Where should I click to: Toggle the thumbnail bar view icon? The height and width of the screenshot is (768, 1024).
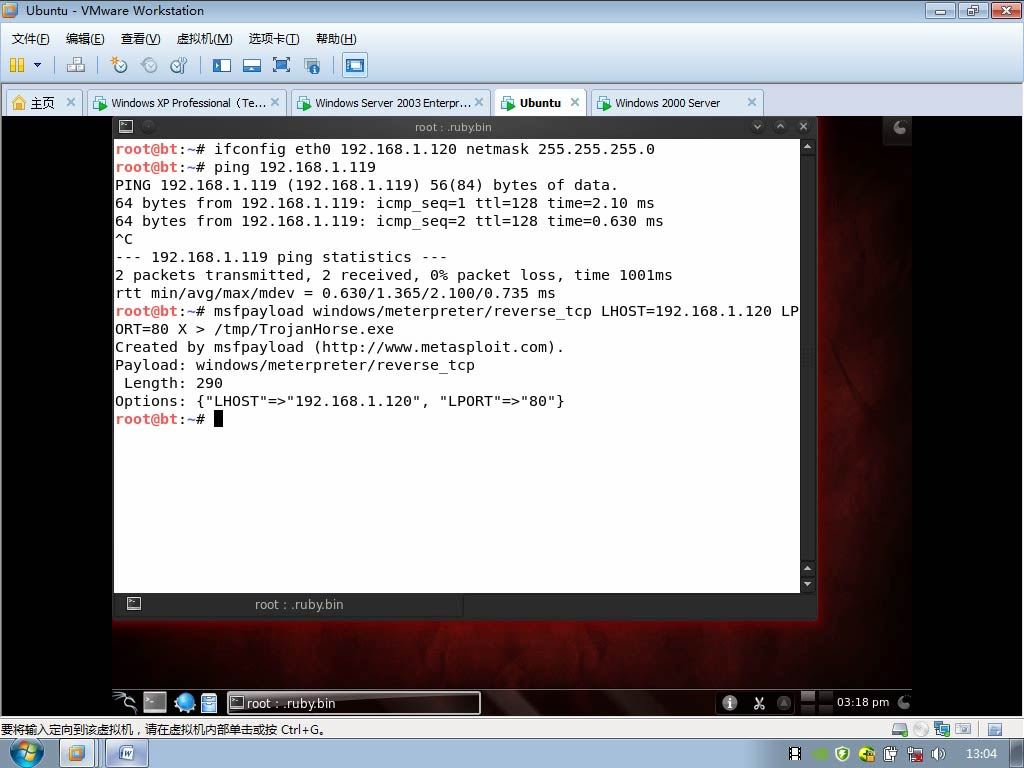[x=251, y=65]
